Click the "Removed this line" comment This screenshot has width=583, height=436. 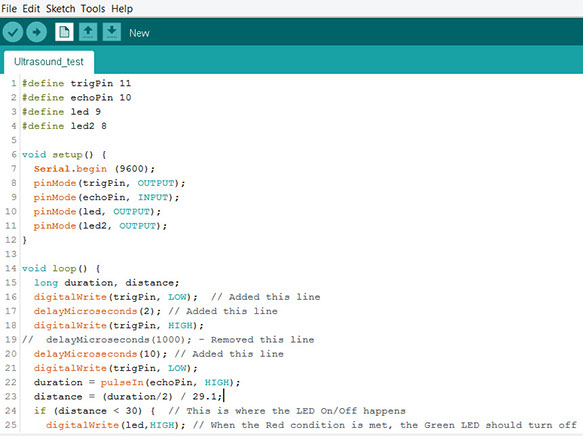(x=262, y=340)
